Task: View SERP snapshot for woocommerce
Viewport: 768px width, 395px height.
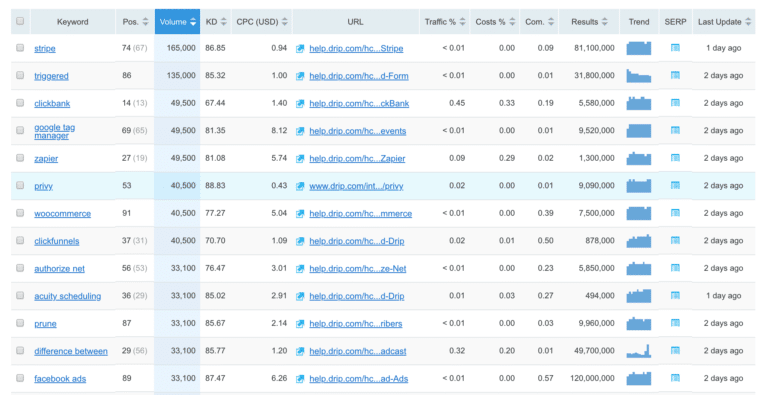Action: click(x=675, y=213)
